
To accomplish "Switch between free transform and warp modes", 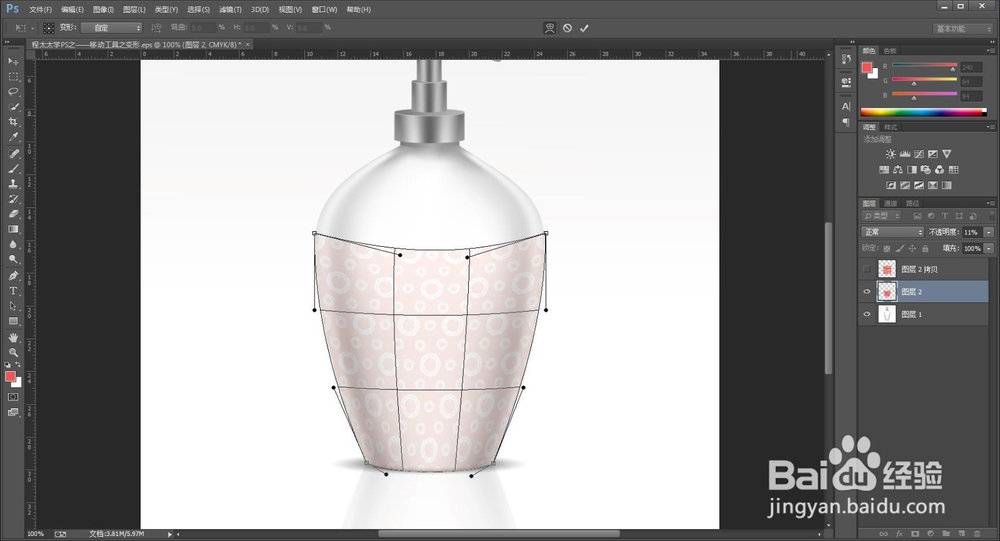I will [x=549, y=28].
